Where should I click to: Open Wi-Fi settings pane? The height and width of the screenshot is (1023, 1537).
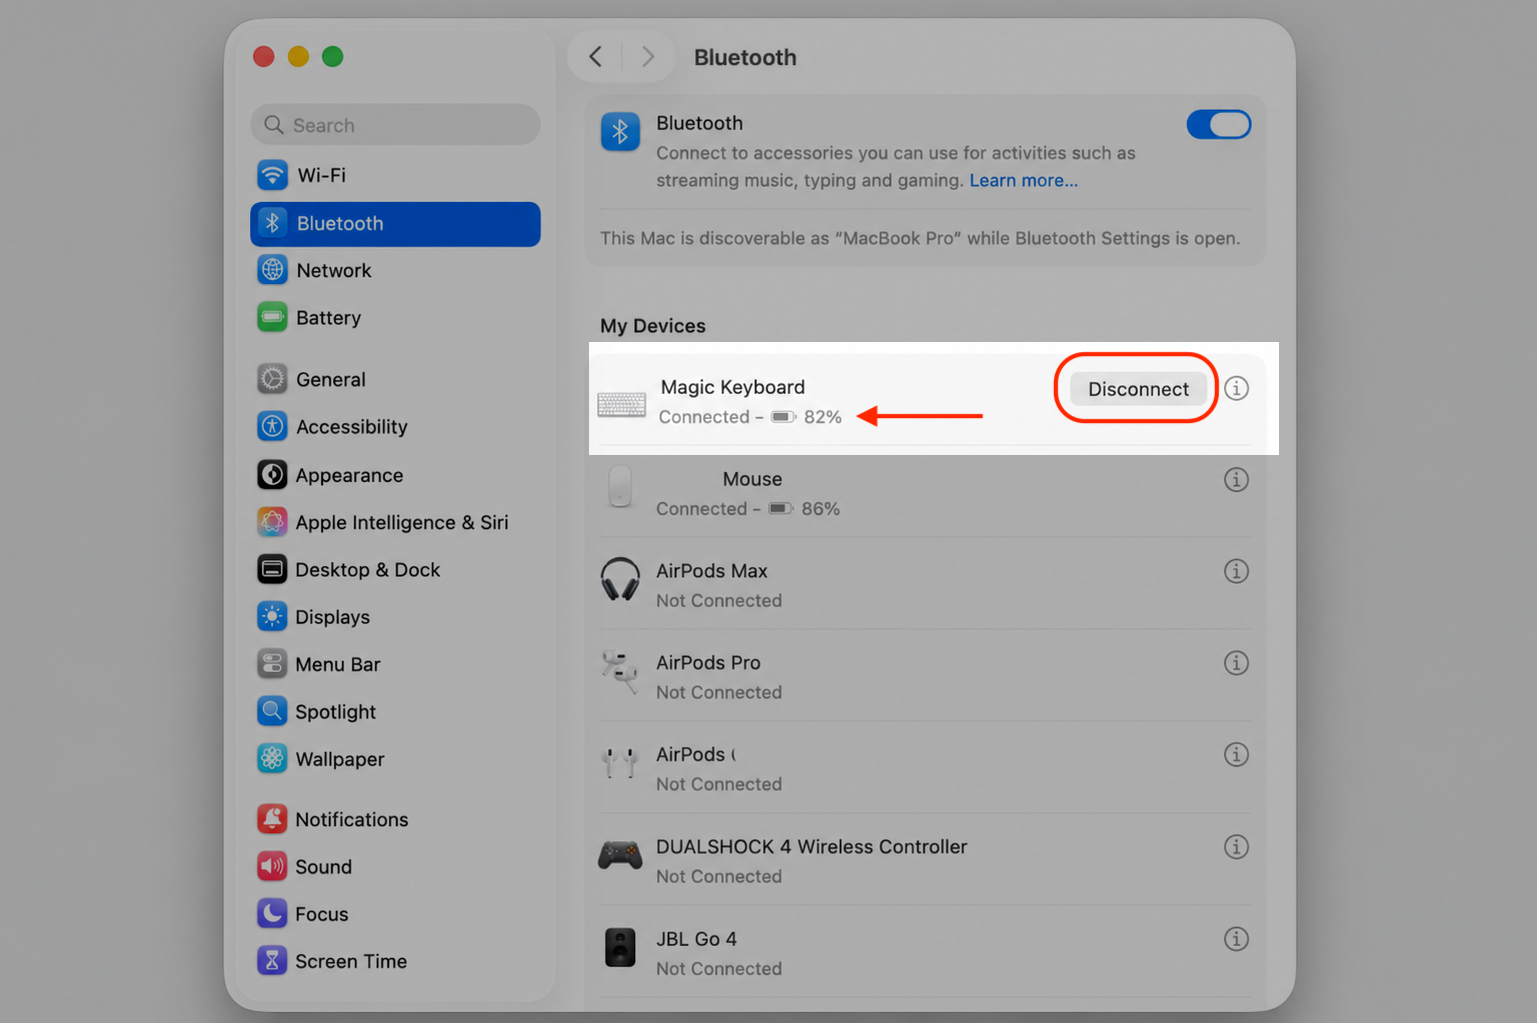click(395, 175)
